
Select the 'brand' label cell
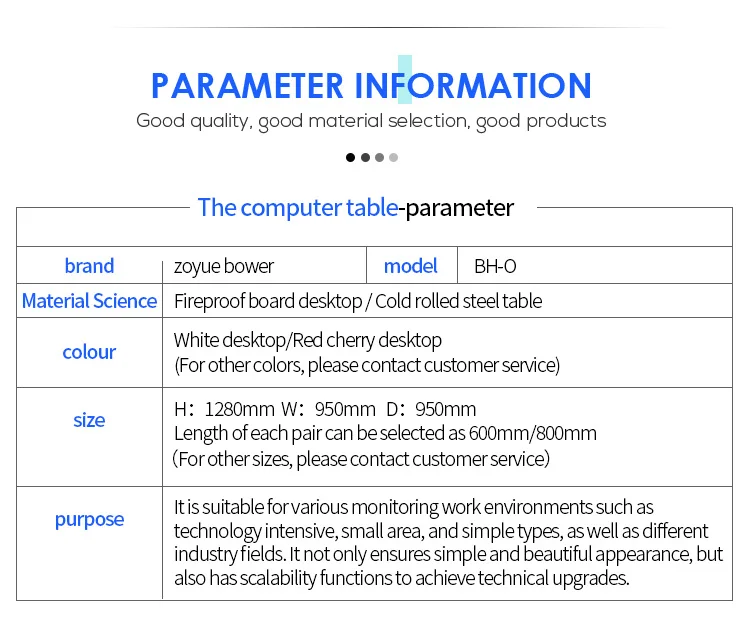click(89, 266)
